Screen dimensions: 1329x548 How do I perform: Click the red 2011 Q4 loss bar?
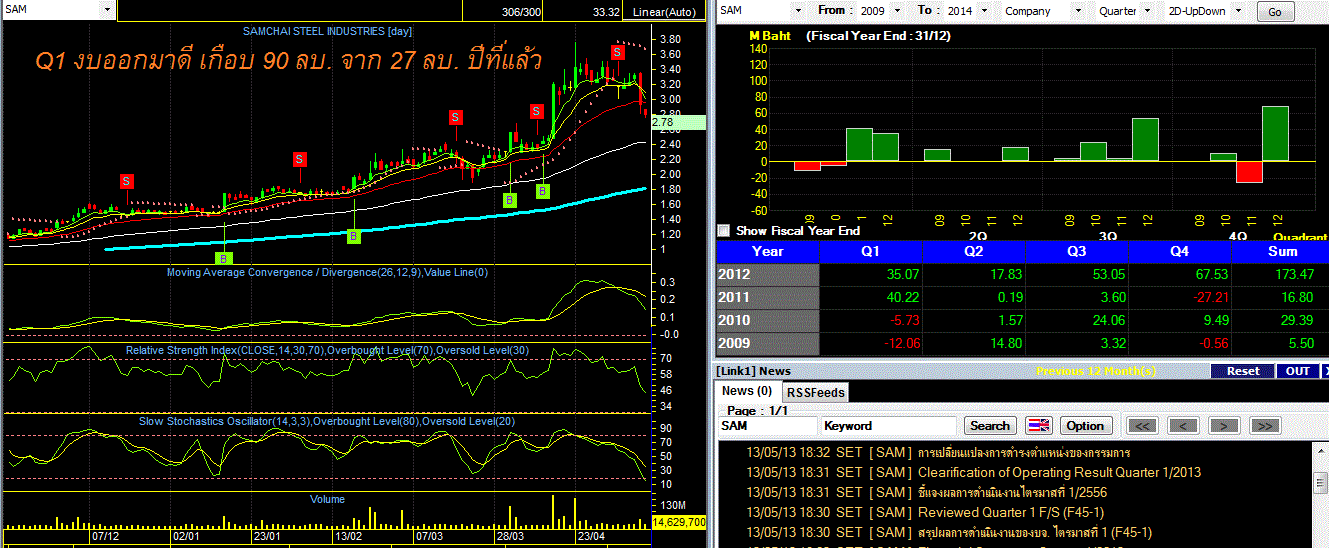(x=1248, y=171)
